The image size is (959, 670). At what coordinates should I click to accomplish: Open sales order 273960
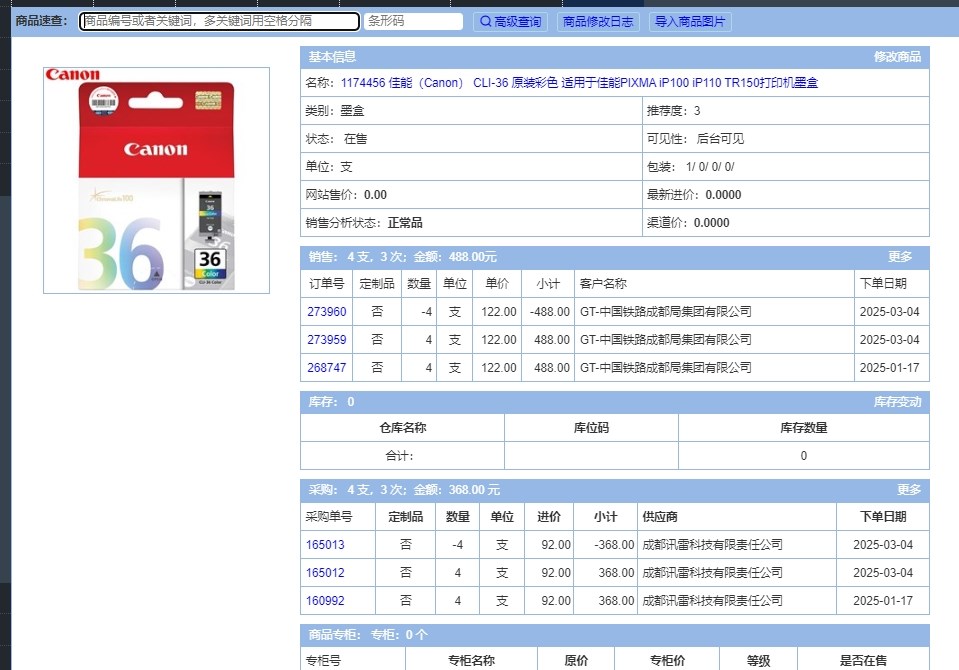point(327,312)
